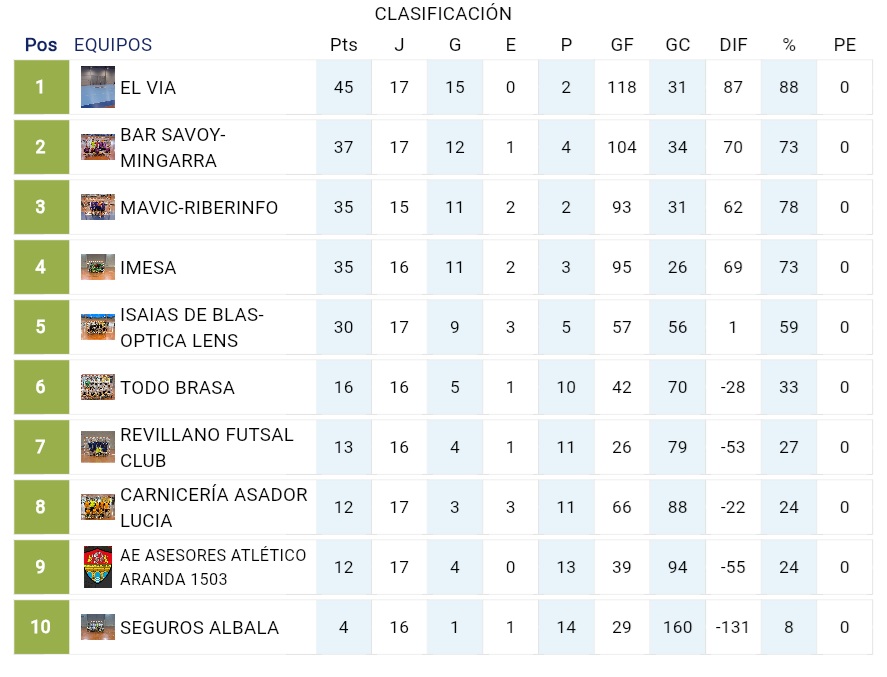The image size is (887, 677).
Task: Select the green position 1 badge
Action: pos(41,87)
